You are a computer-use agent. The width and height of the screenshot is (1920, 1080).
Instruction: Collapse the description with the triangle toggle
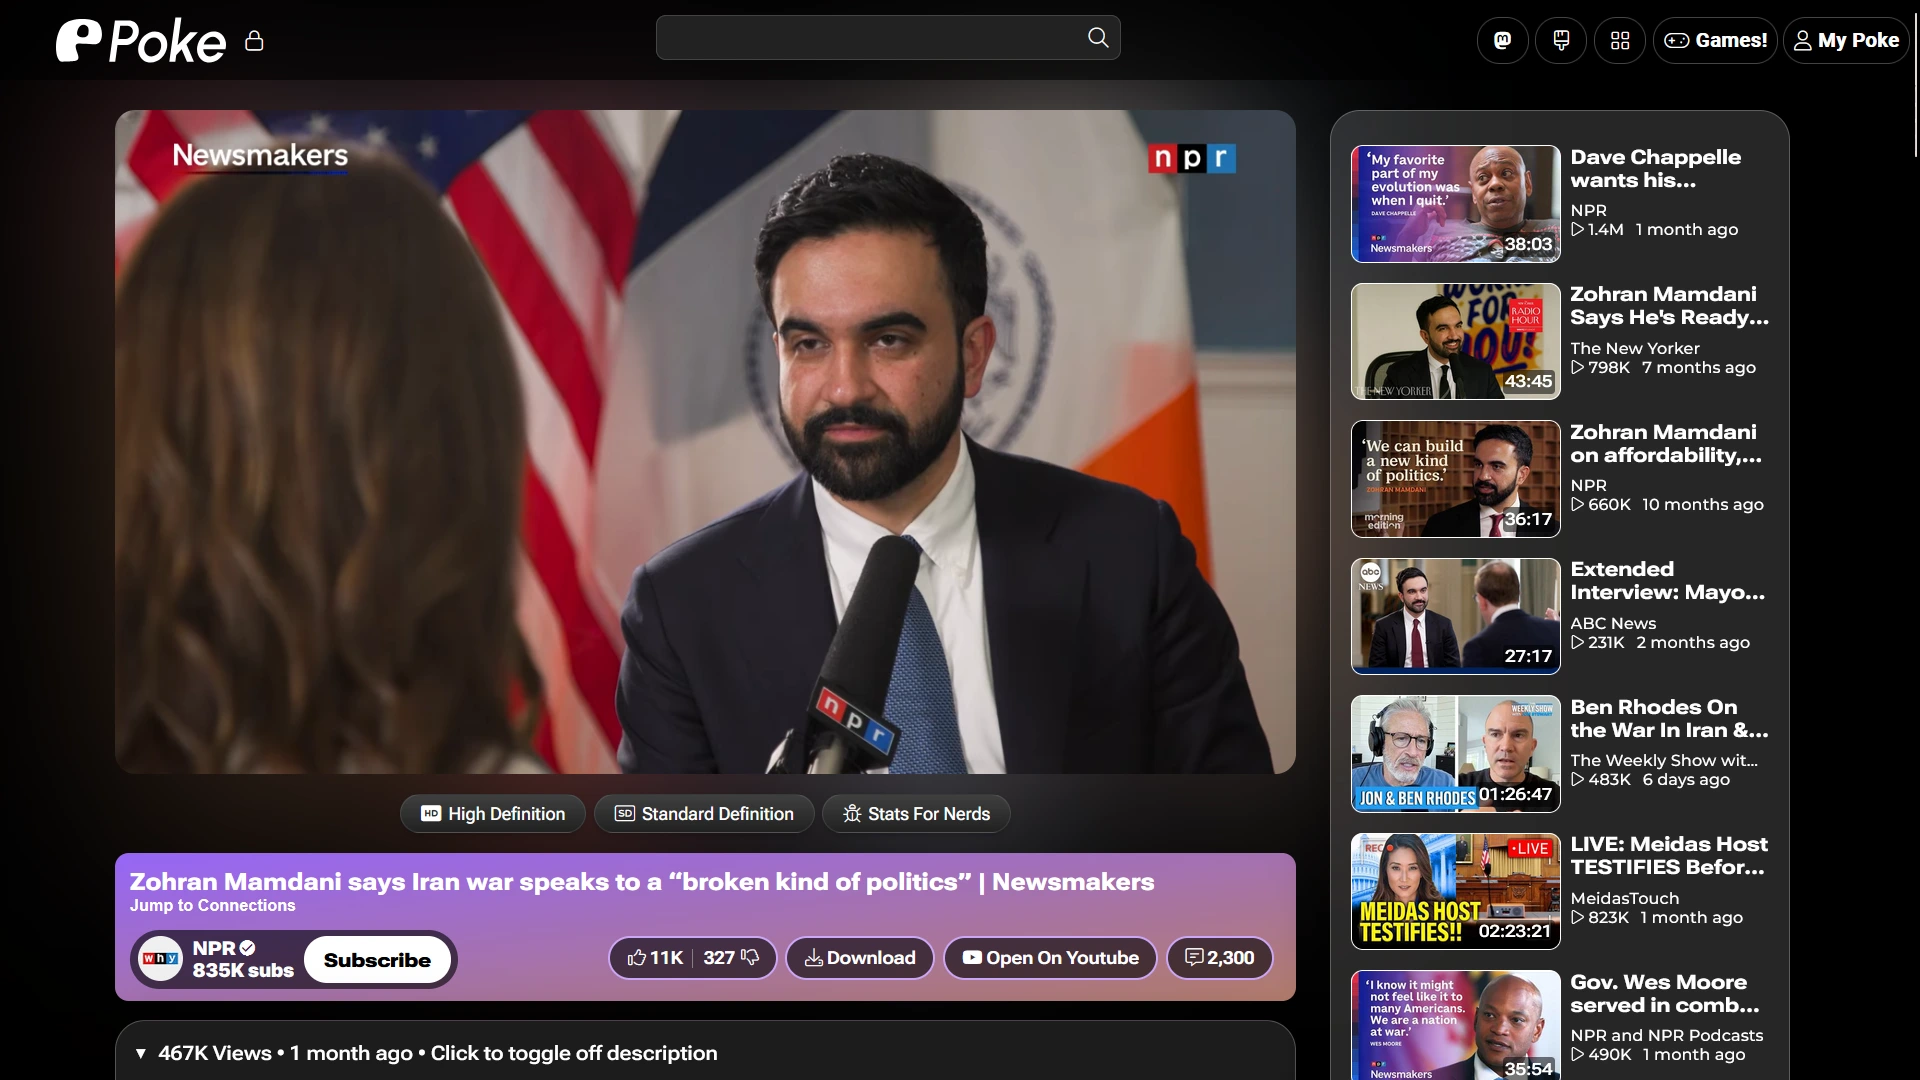[x=141, y=1054]
